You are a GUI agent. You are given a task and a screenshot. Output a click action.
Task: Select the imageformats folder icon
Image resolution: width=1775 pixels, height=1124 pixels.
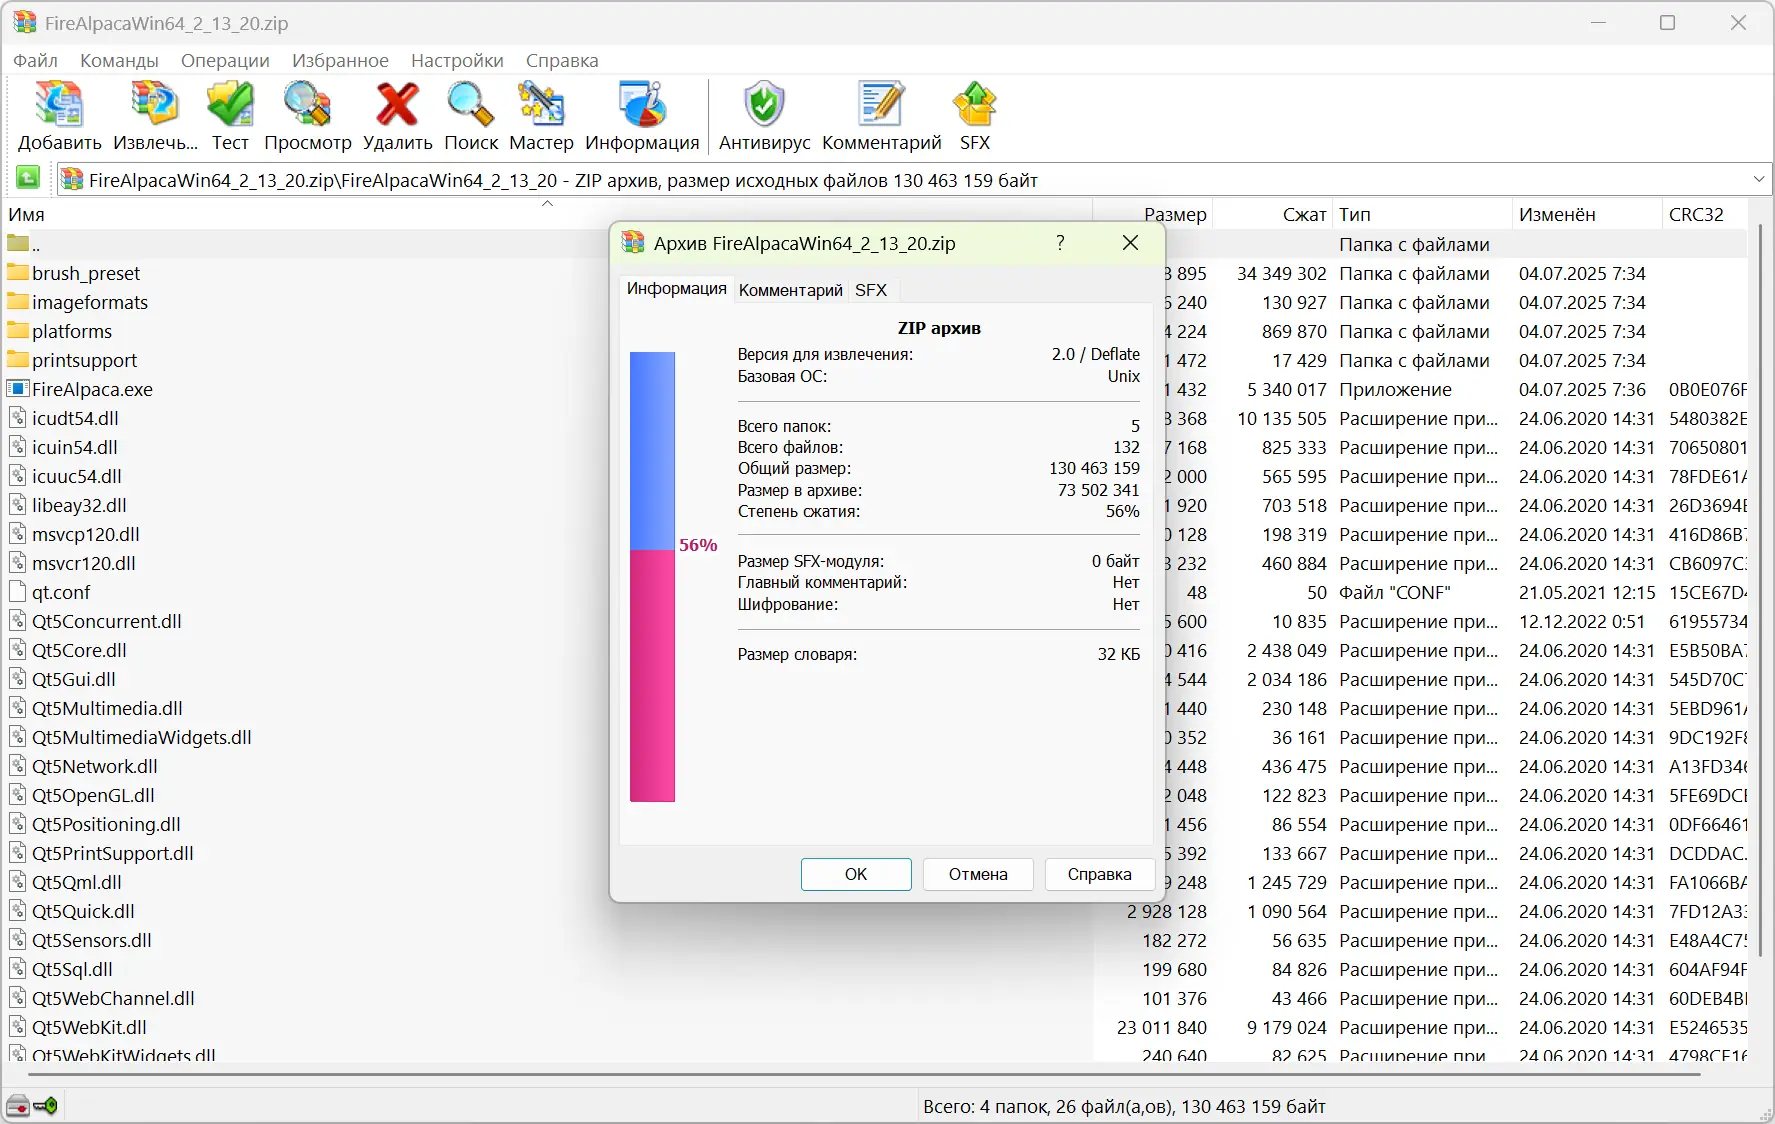[x=18, y=302]
